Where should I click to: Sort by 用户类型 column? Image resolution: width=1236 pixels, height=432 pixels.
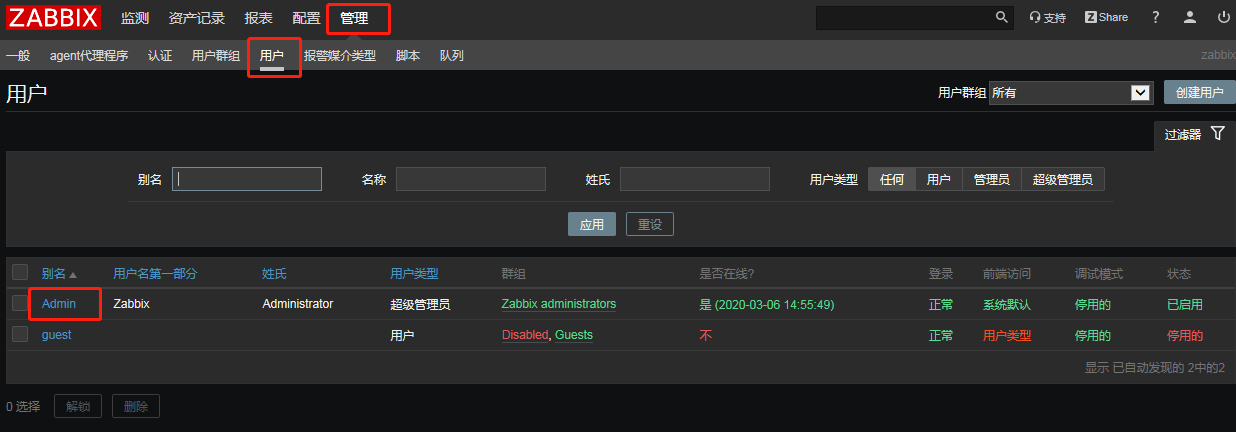(x=414, y=273)
